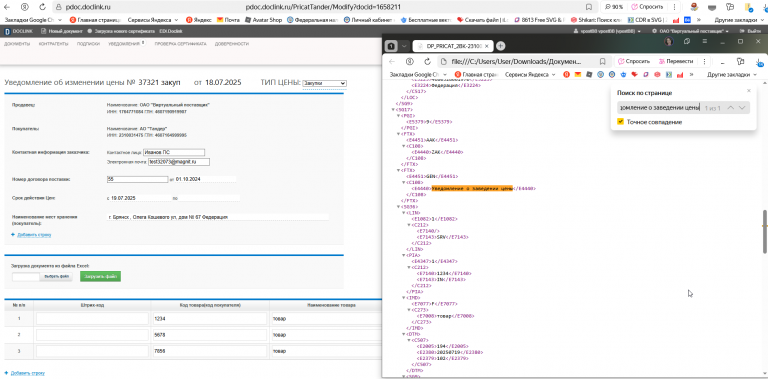Click Перевести in the XML window

[x=676, y=62]
